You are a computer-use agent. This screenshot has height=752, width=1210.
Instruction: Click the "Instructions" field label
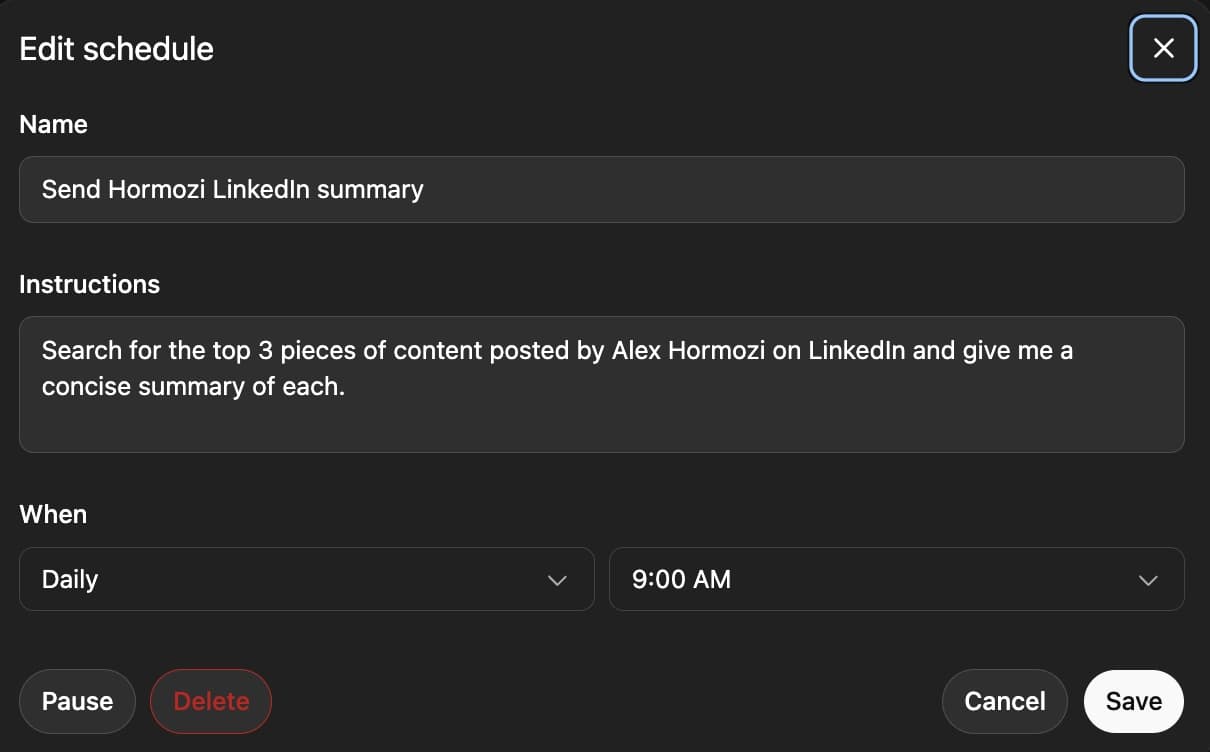tap(89, 285)
